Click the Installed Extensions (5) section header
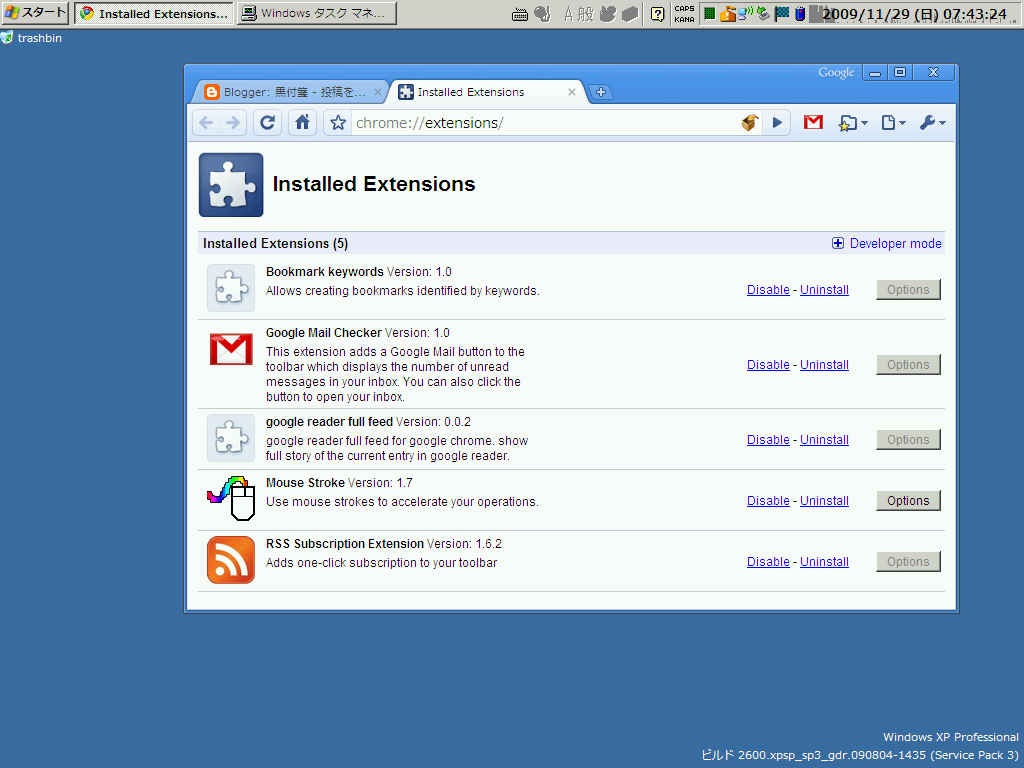 [275, 244]
